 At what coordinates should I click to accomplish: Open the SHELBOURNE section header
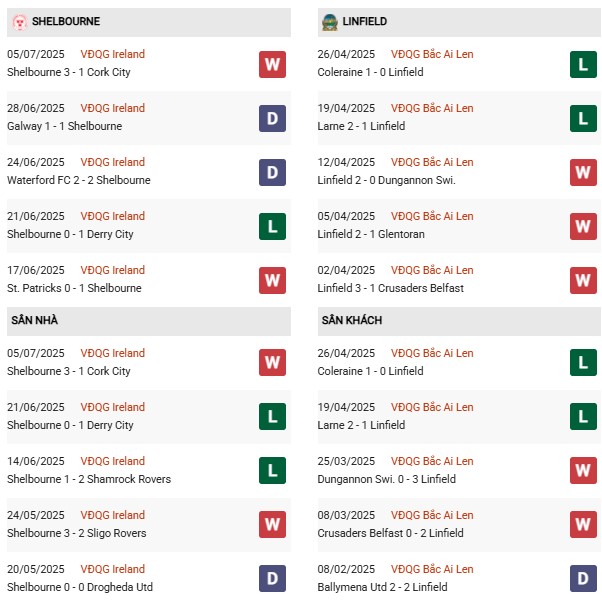[66, 21]
